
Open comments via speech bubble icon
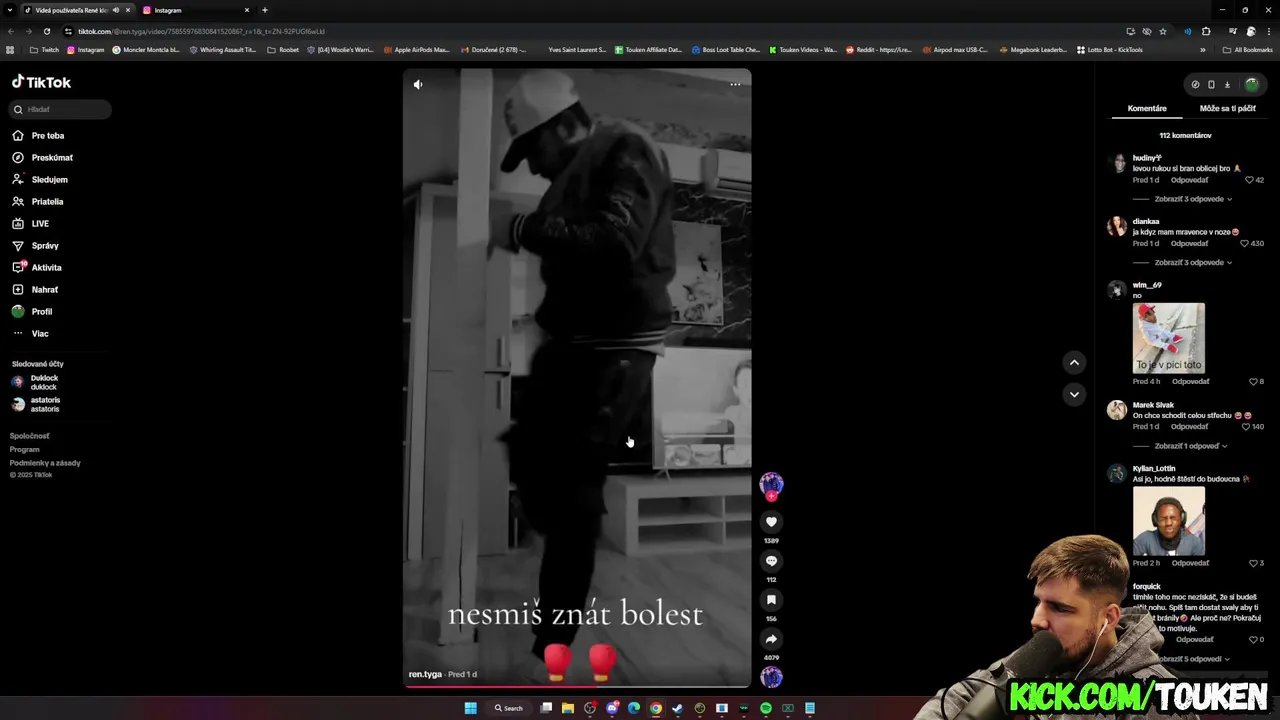coord(771,561)
